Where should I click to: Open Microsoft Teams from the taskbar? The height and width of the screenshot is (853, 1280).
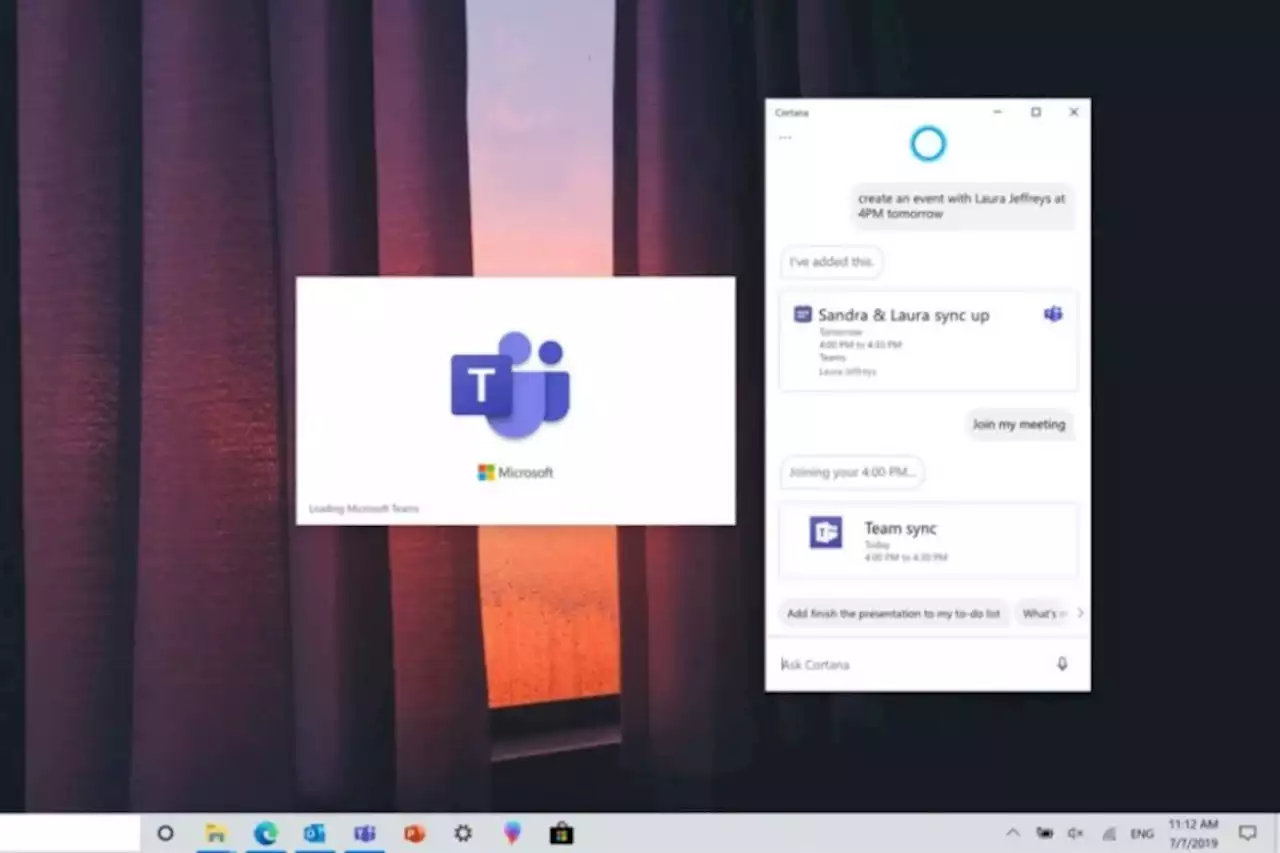pyautogui.click(x=365, y=833)
